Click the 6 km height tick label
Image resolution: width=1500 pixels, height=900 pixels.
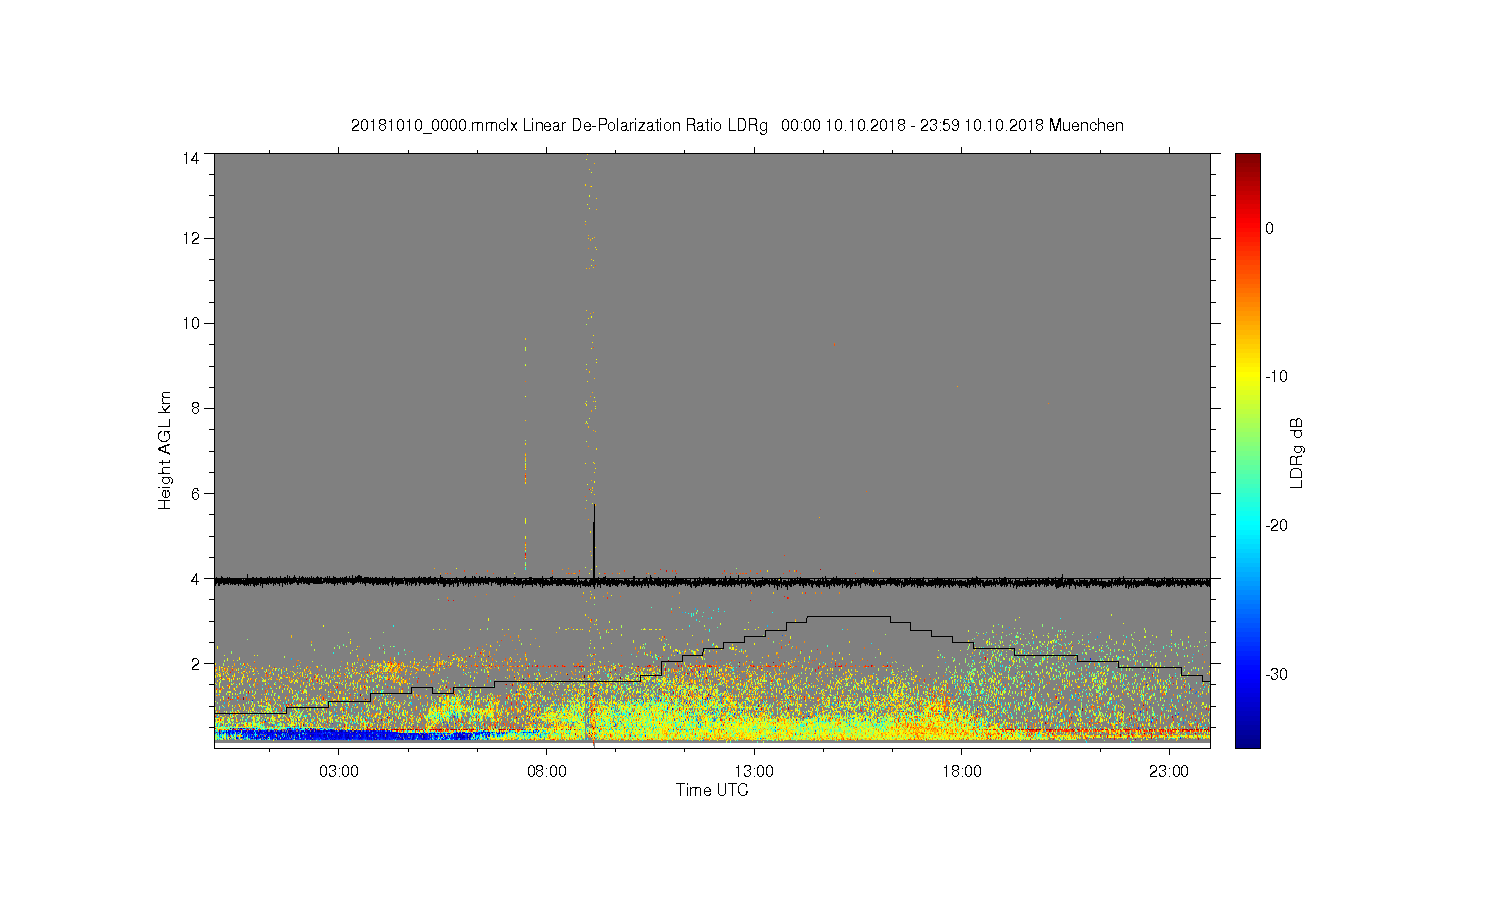tap(195, 493)
